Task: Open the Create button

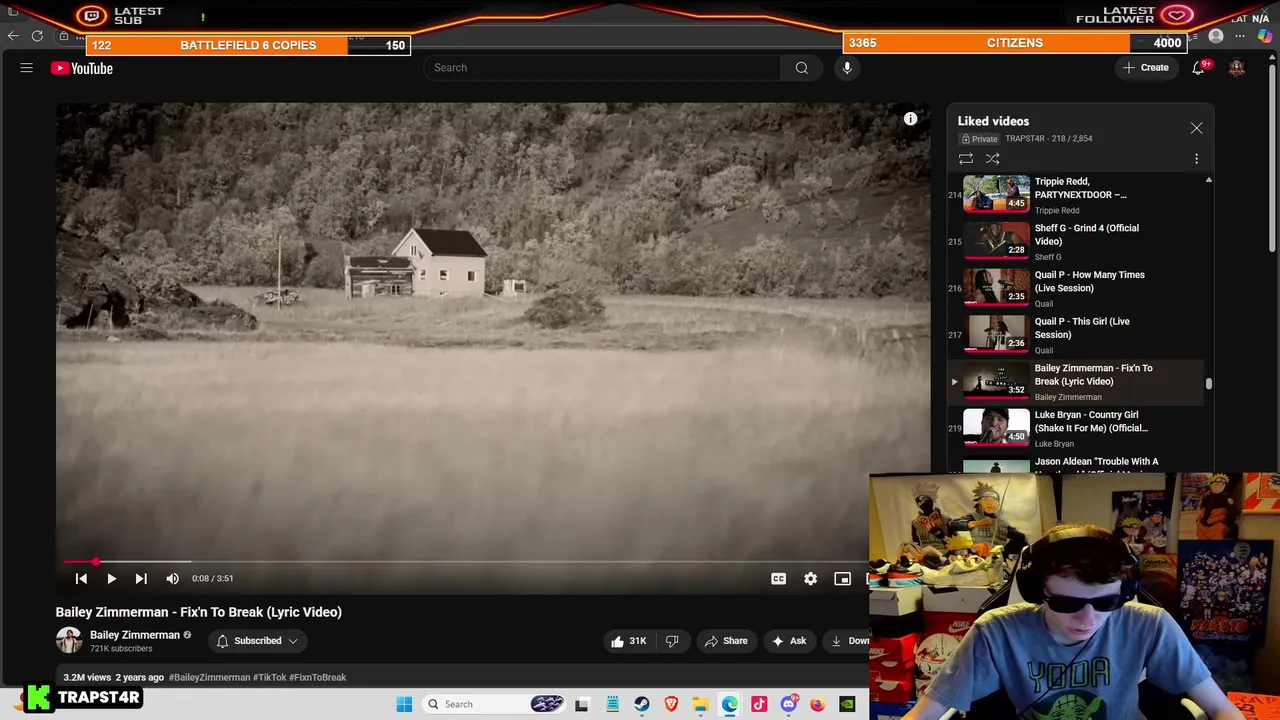Action: coord(1146,68)
